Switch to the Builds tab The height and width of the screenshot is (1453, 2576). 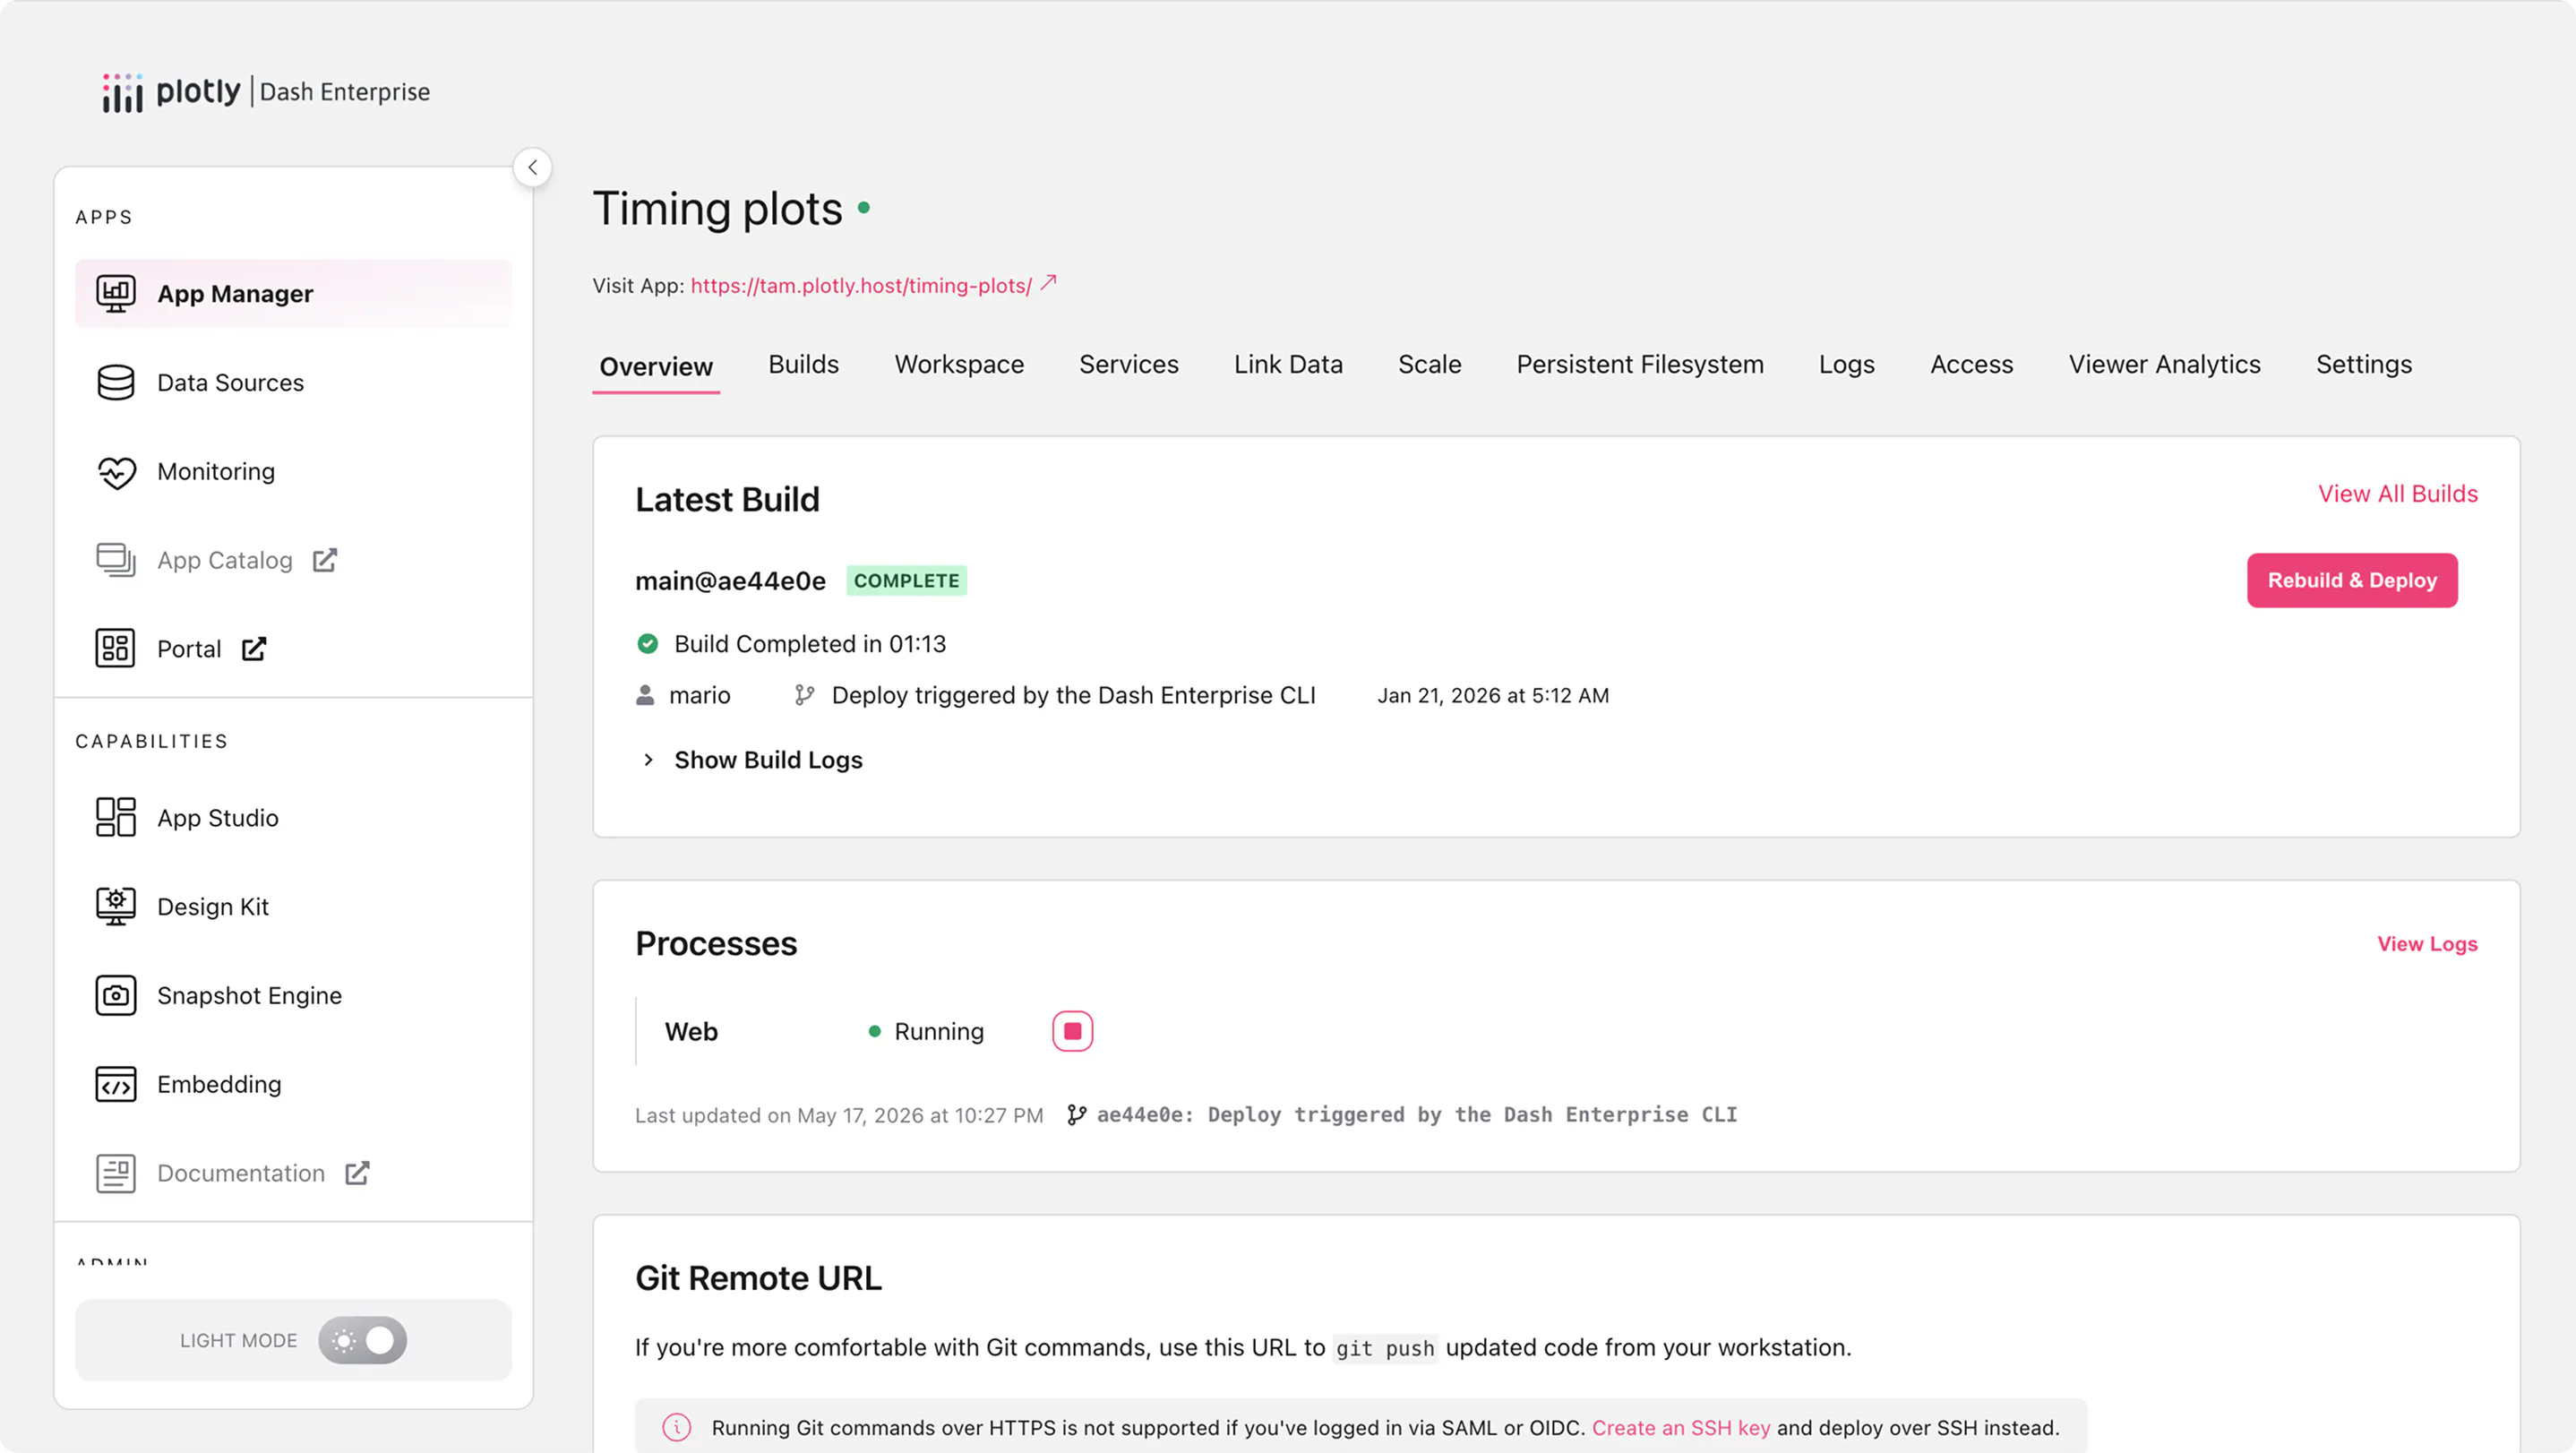pos(803,364)
